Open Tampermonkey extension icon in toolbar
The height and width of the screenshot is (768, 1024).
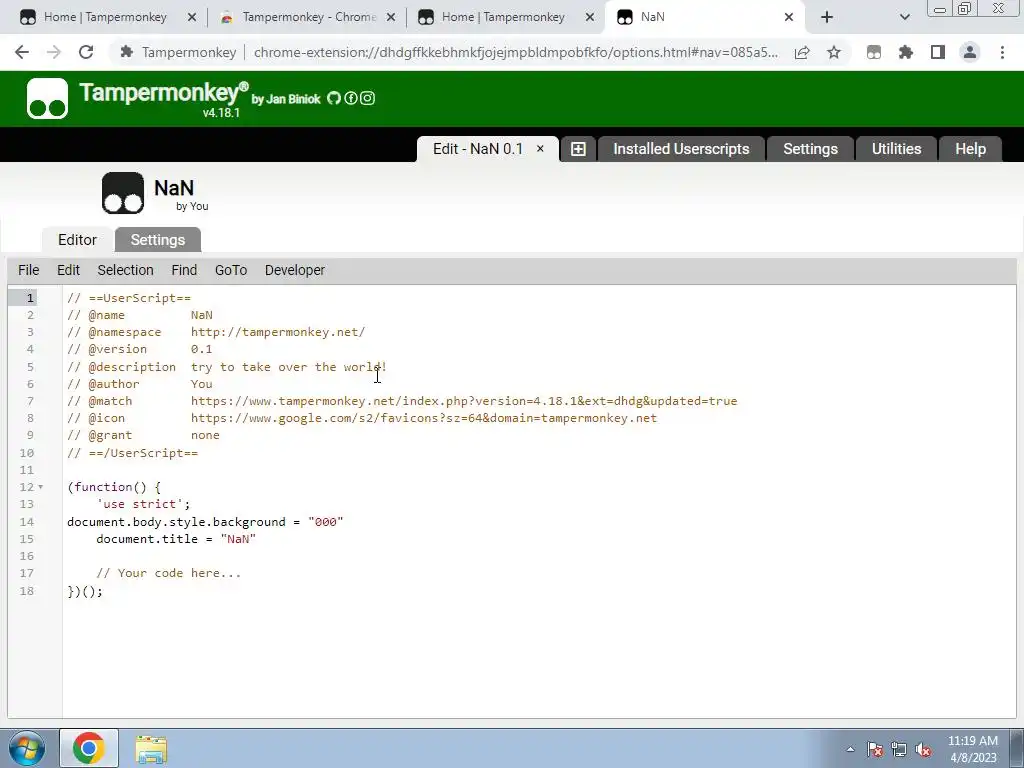click(874, 52)
